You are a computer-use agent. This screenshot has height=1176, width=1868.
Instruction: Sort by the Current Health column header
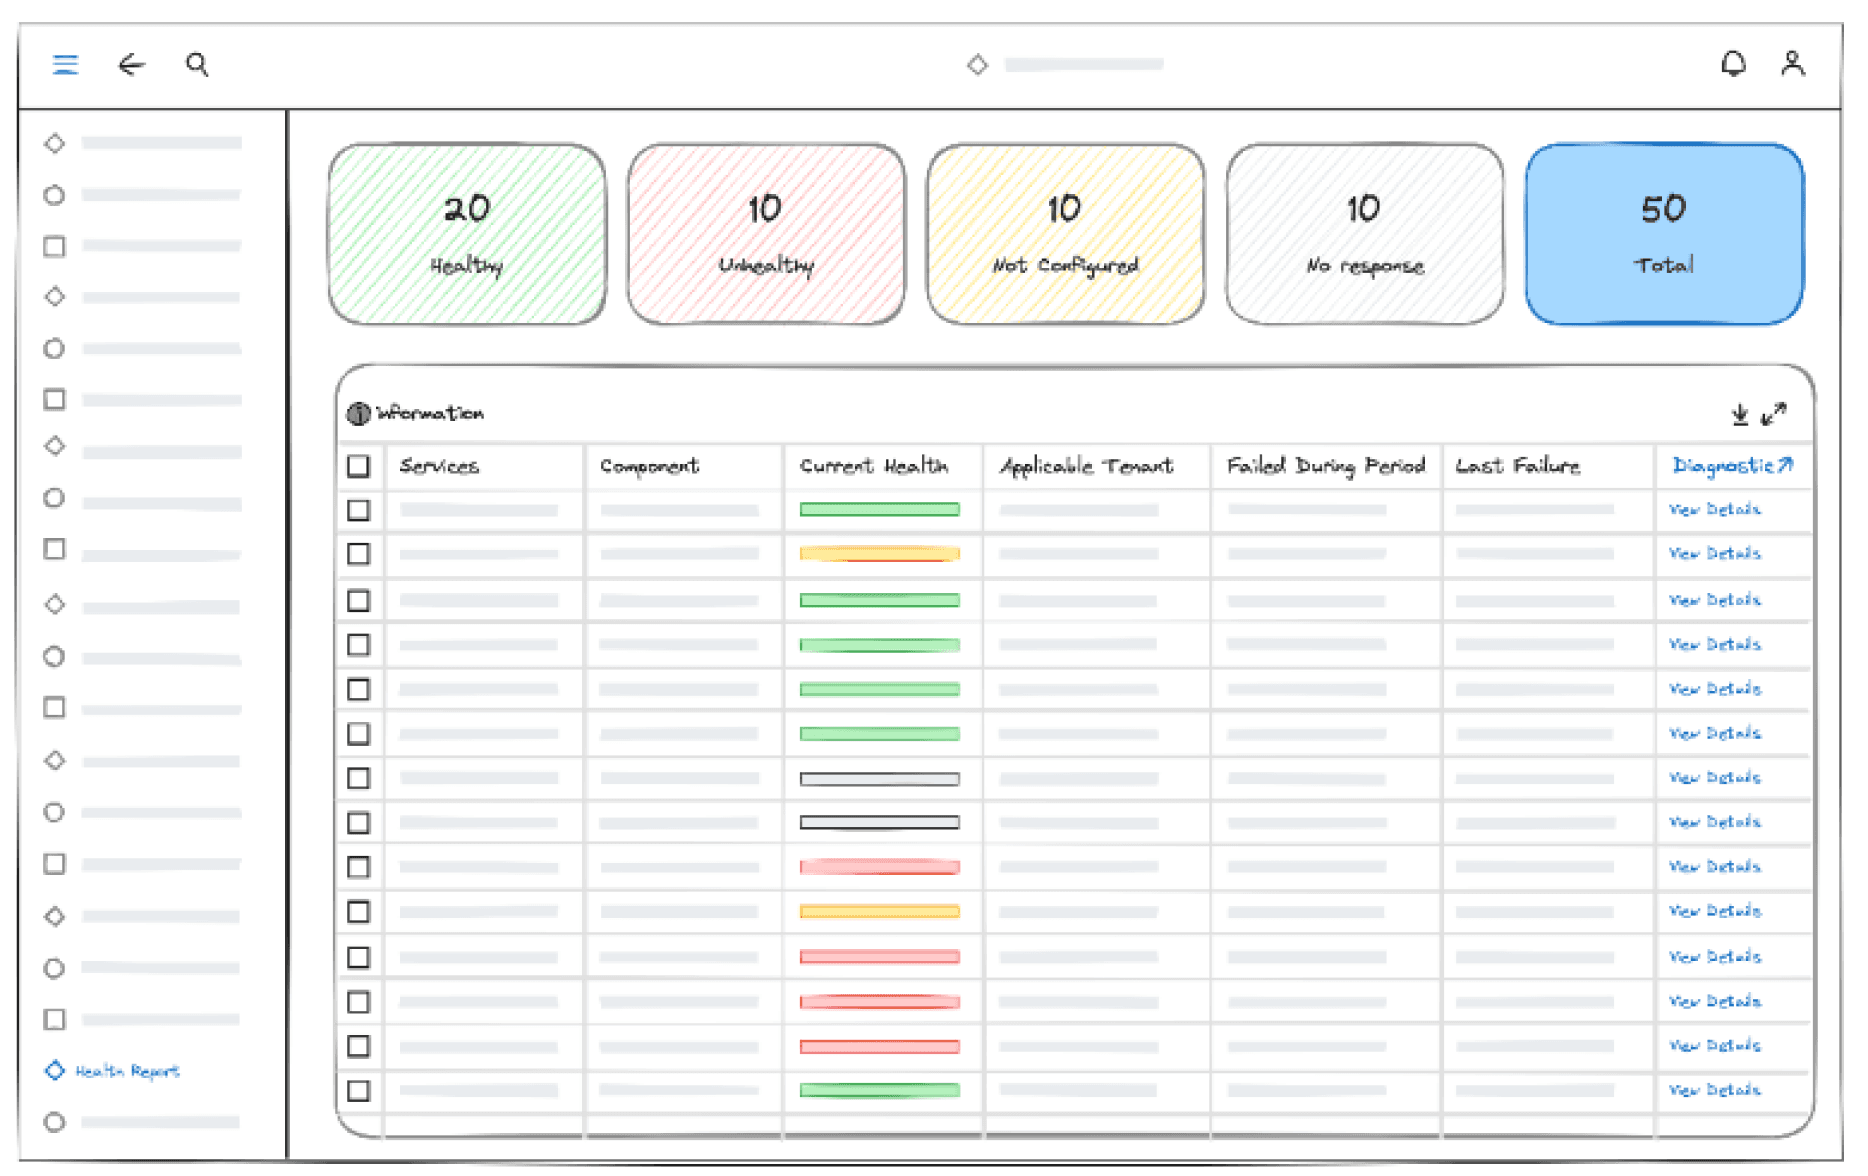(x=874, y=466)
